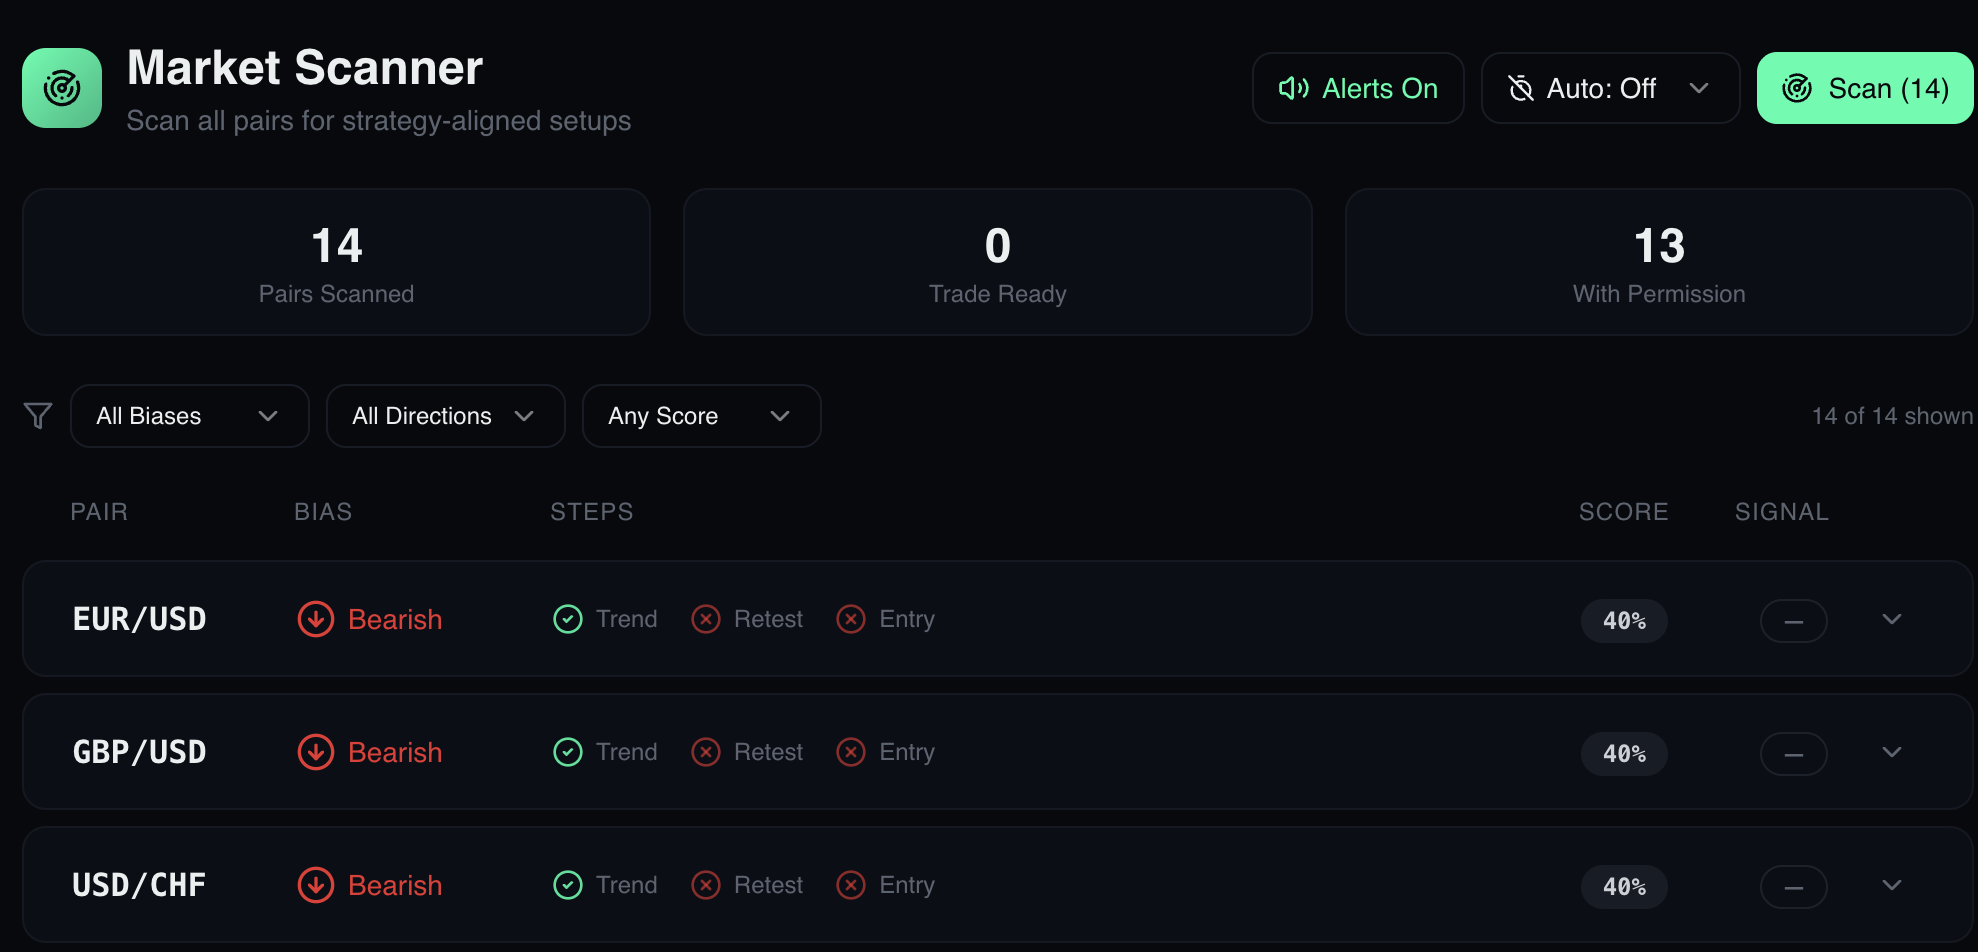This screenshot has width=1978, height=952.
Task: Click the USD/CHF pair name
Action: [x=139, y=885]
